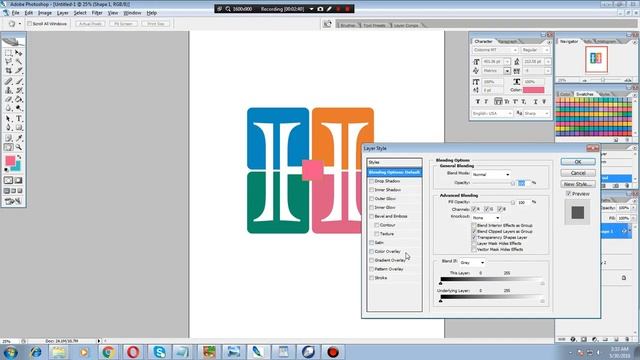Select the Rectangular Marquee tool
This screenshot has height=360, width=640.
click(9, 53)
